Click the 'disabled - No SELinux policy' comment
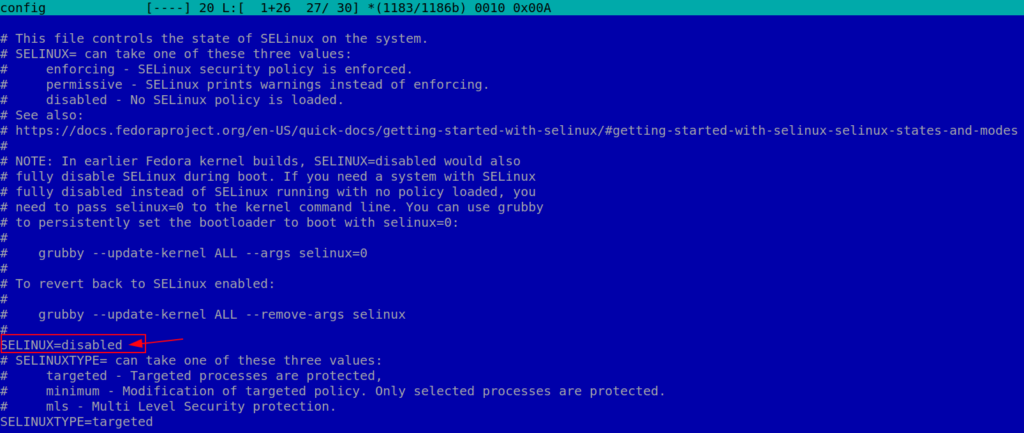 [194, 100]
